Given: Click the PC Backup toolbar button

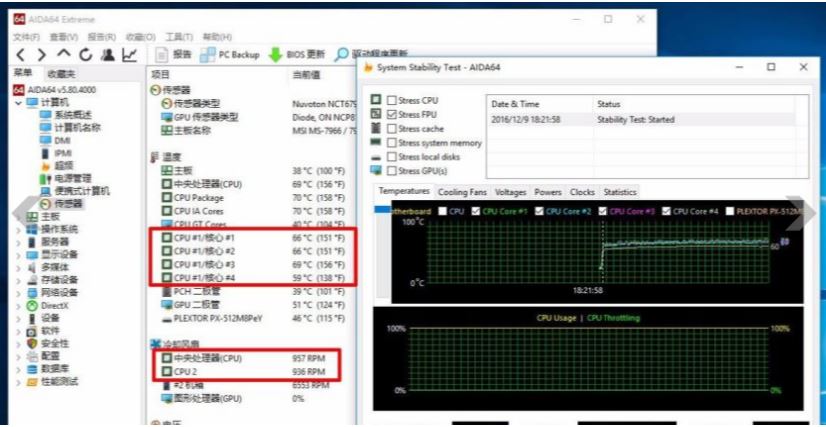Looking at the screenshot, I should click(230, 54).
